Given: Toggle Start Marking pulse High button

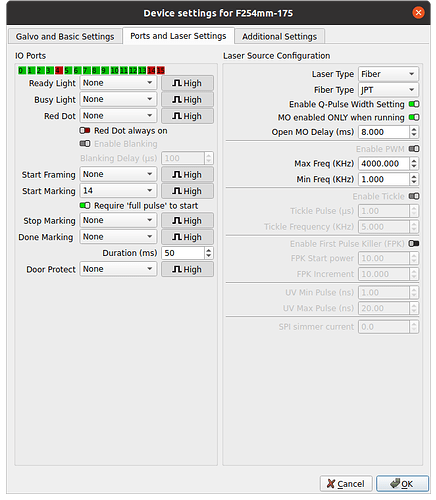Looking at the screenshot, I should (187, 191).
